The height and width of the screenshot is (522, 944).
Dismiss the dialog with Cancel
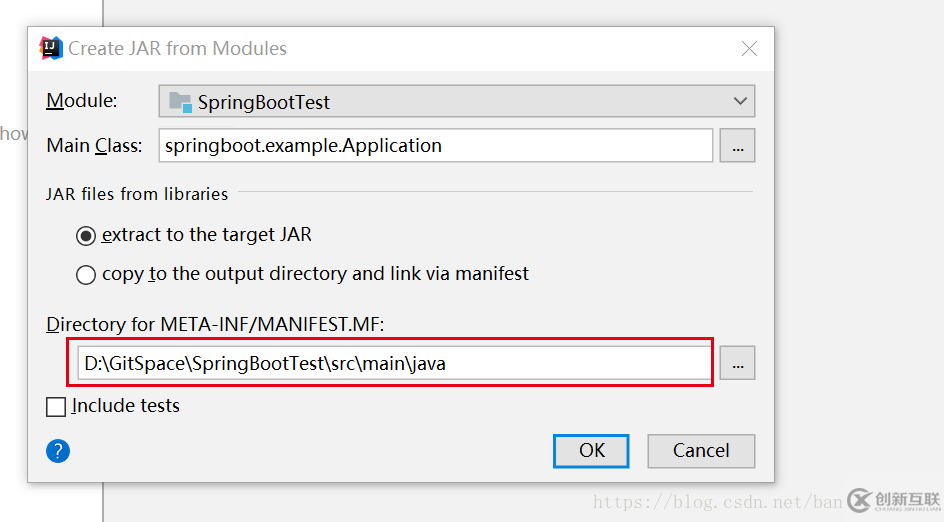tap(701, 451)
